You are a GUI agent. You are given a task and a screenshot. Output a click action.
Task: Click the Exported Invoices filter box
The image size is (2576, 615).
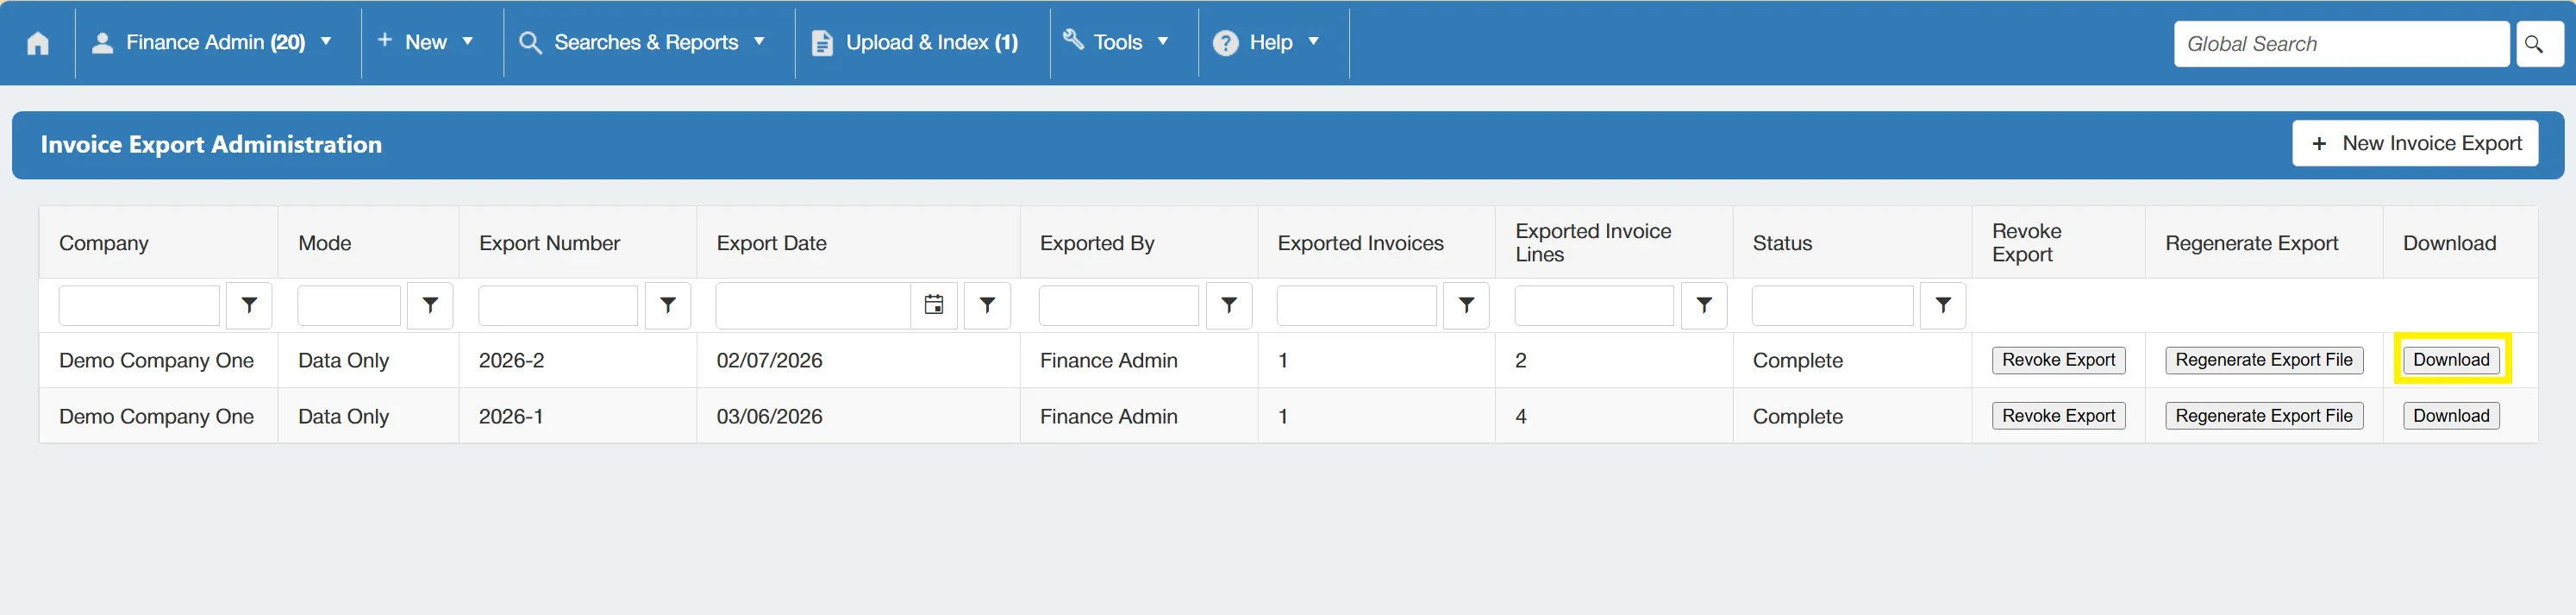1357,306
